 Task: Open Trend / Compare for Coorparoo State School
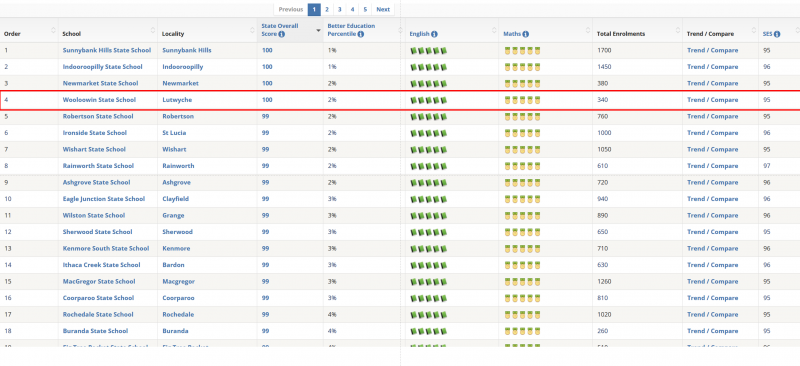(712, 298)
